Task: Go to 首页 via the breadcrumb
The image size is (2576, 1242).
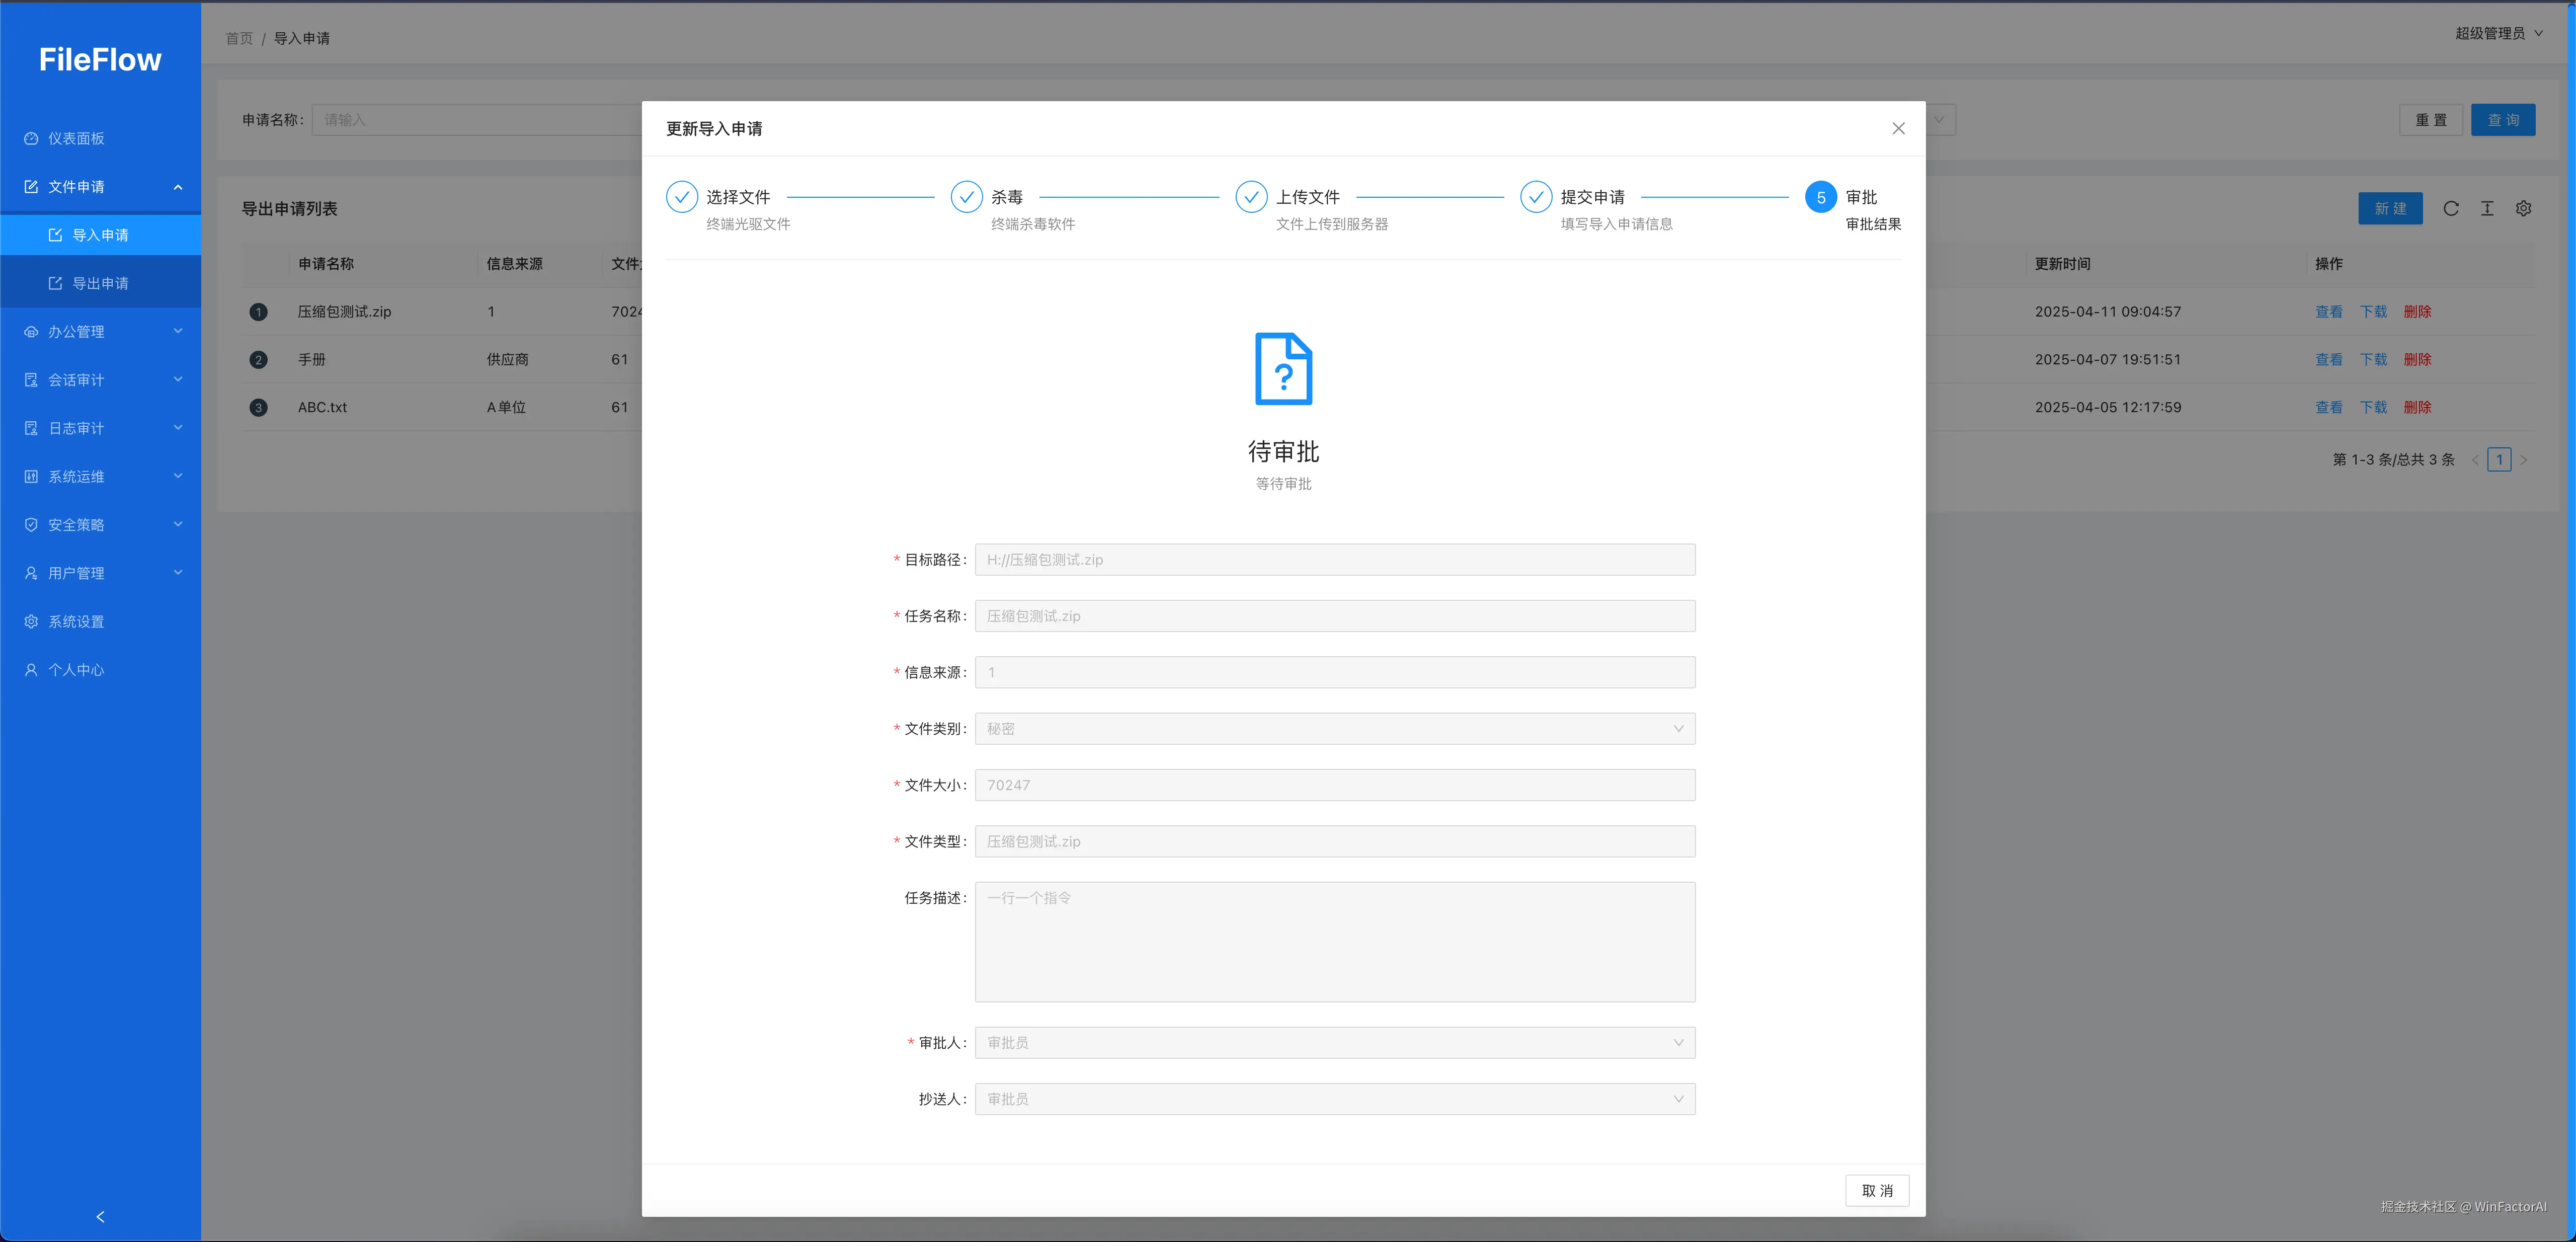Action: (x=238, y=38)
